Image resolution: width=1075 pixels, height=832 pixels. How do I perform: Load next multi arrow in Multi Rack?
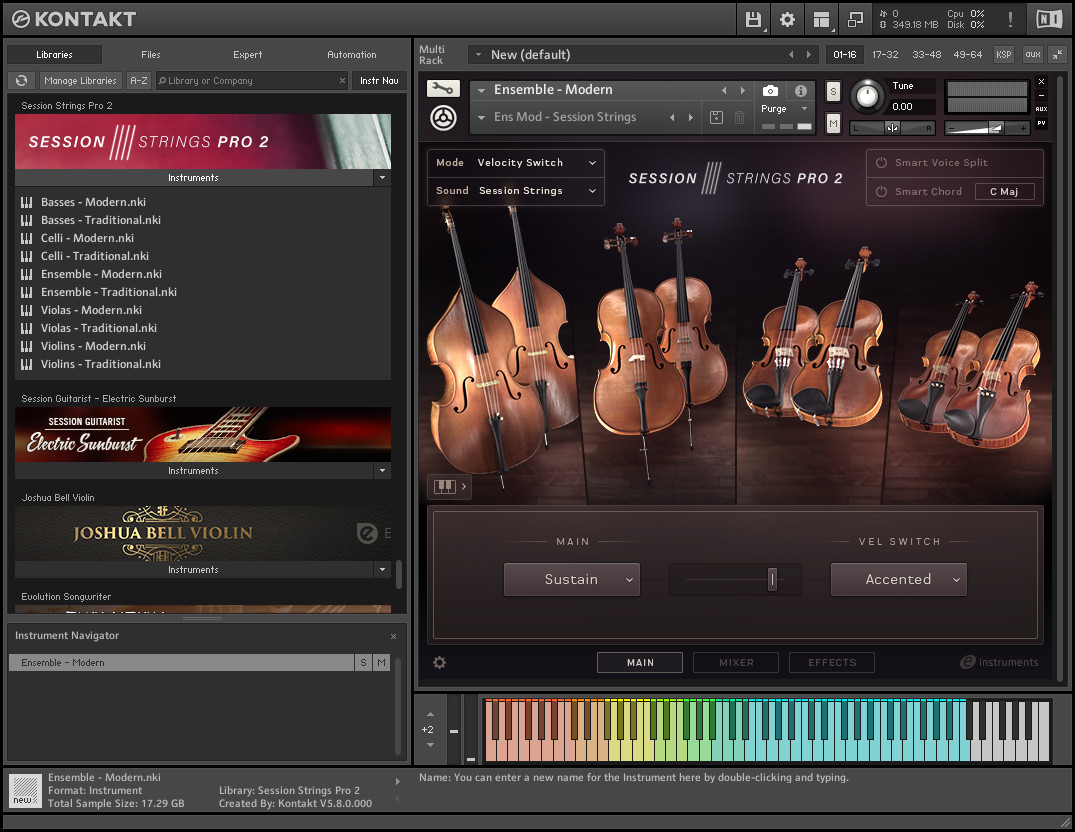808,54
